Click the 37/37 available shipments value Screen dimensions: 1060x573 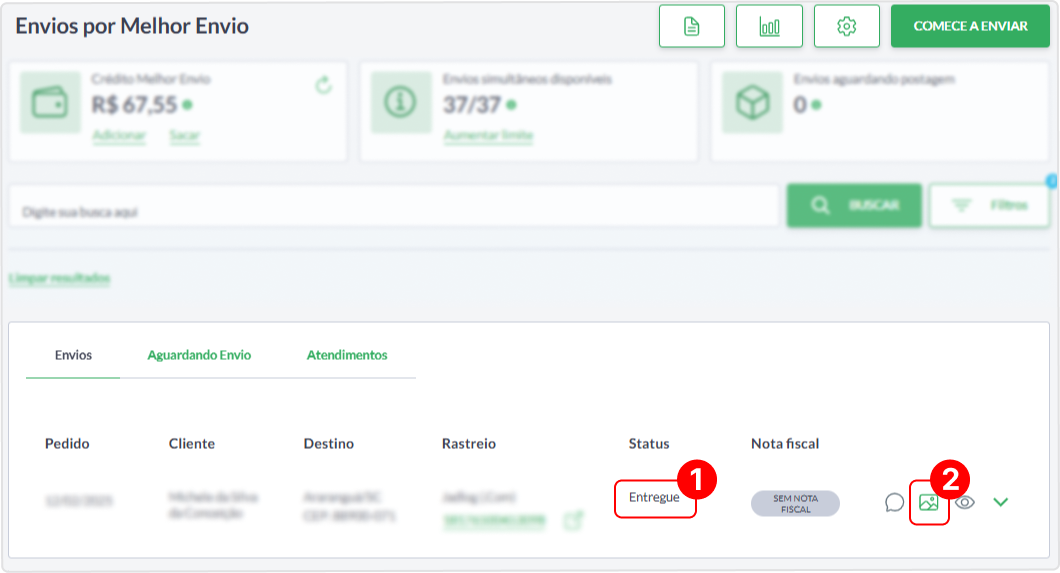pyautogui.click(x=472, y=105)
